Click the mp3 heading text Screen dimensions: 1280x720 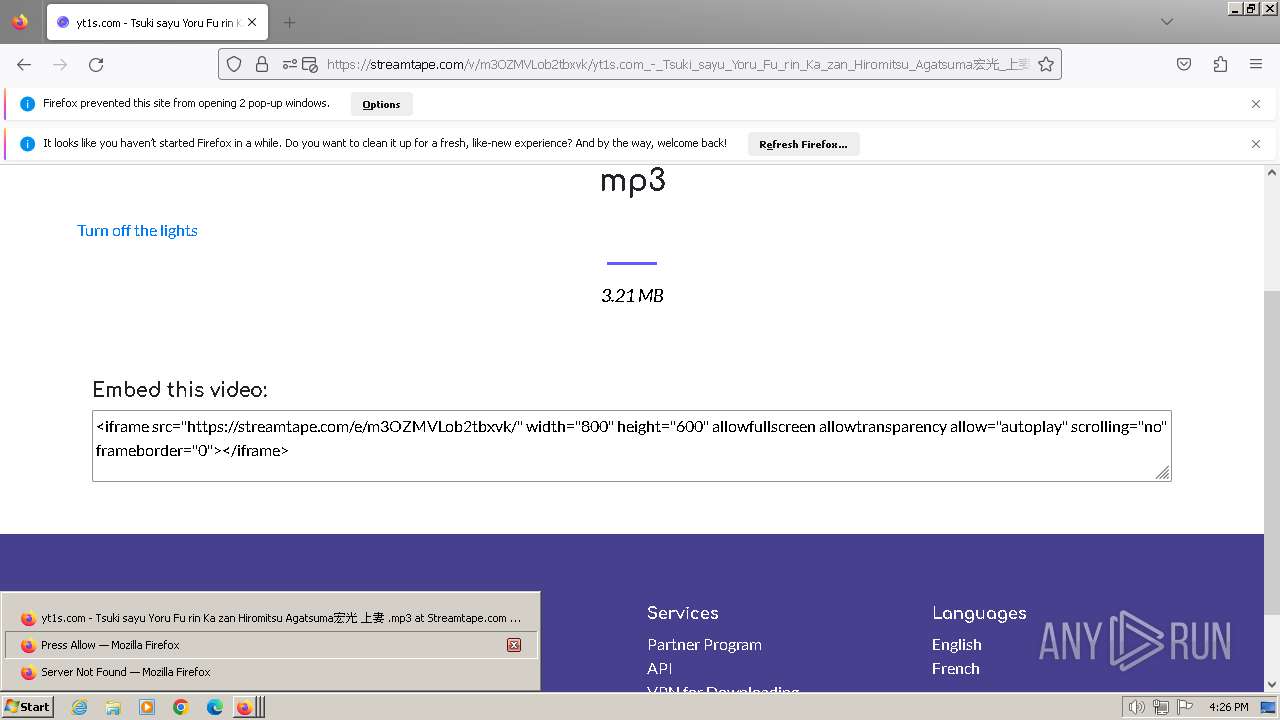[633, 181]
